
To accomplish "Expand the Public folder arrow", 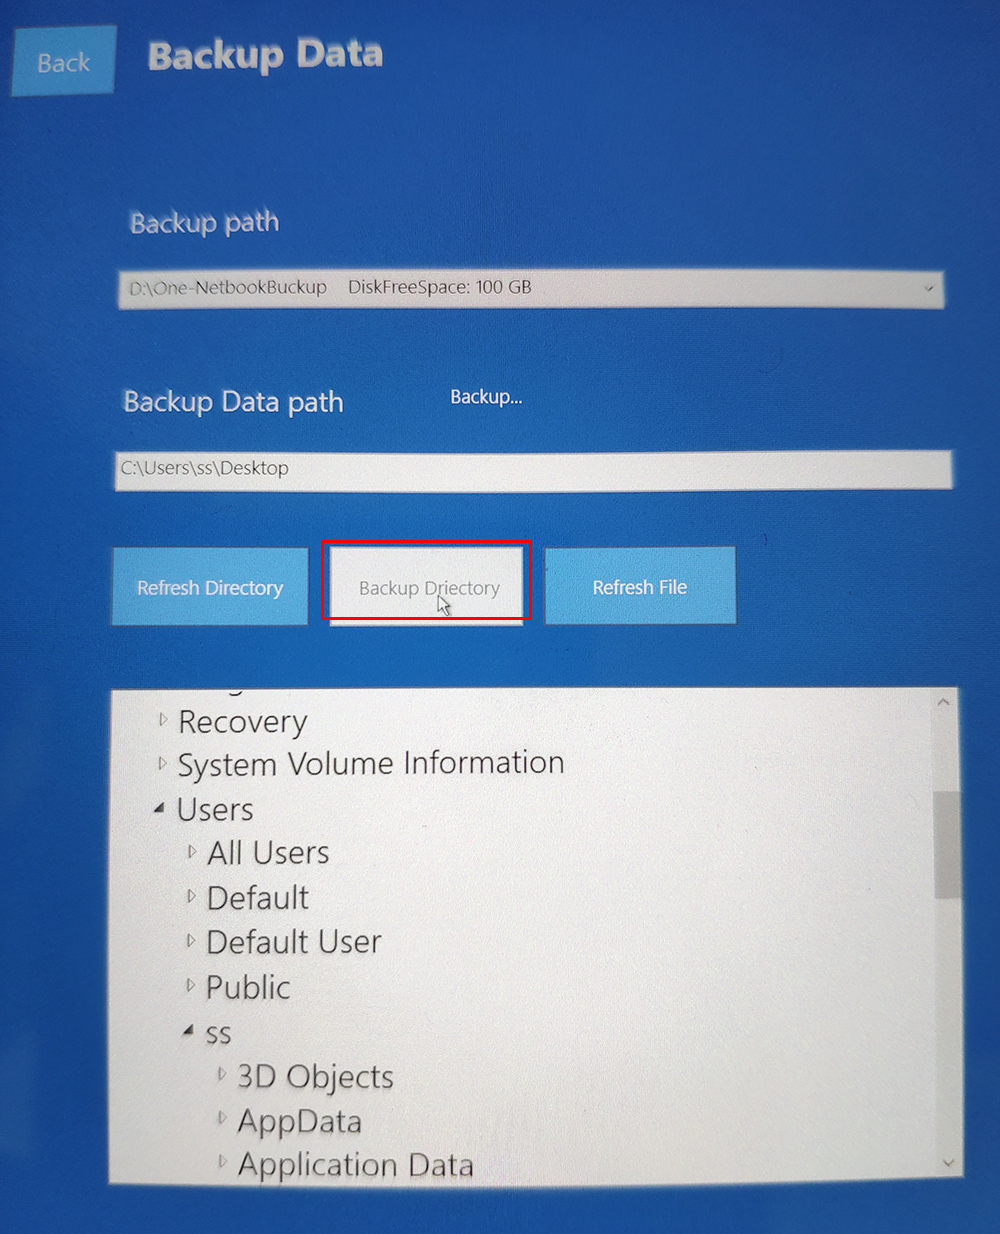I will [x=190, y=986].
